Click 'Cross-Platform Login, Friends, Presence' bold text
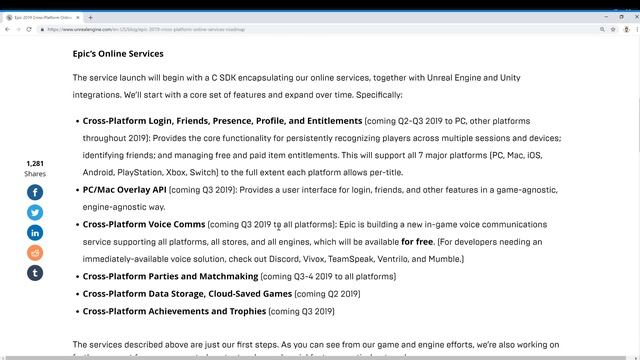The height and width of the screenshot is (360, 640). [x=222, y=121]
